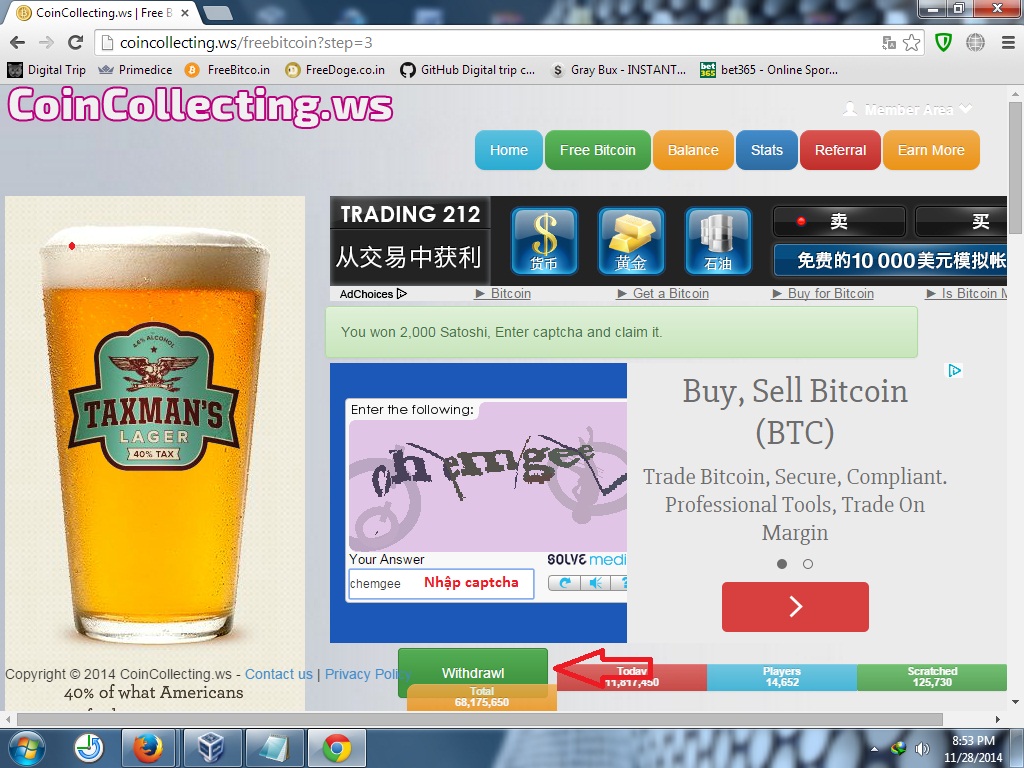
Task: Click the red next-arrow ad button
Action: click(x=795, y=607)
